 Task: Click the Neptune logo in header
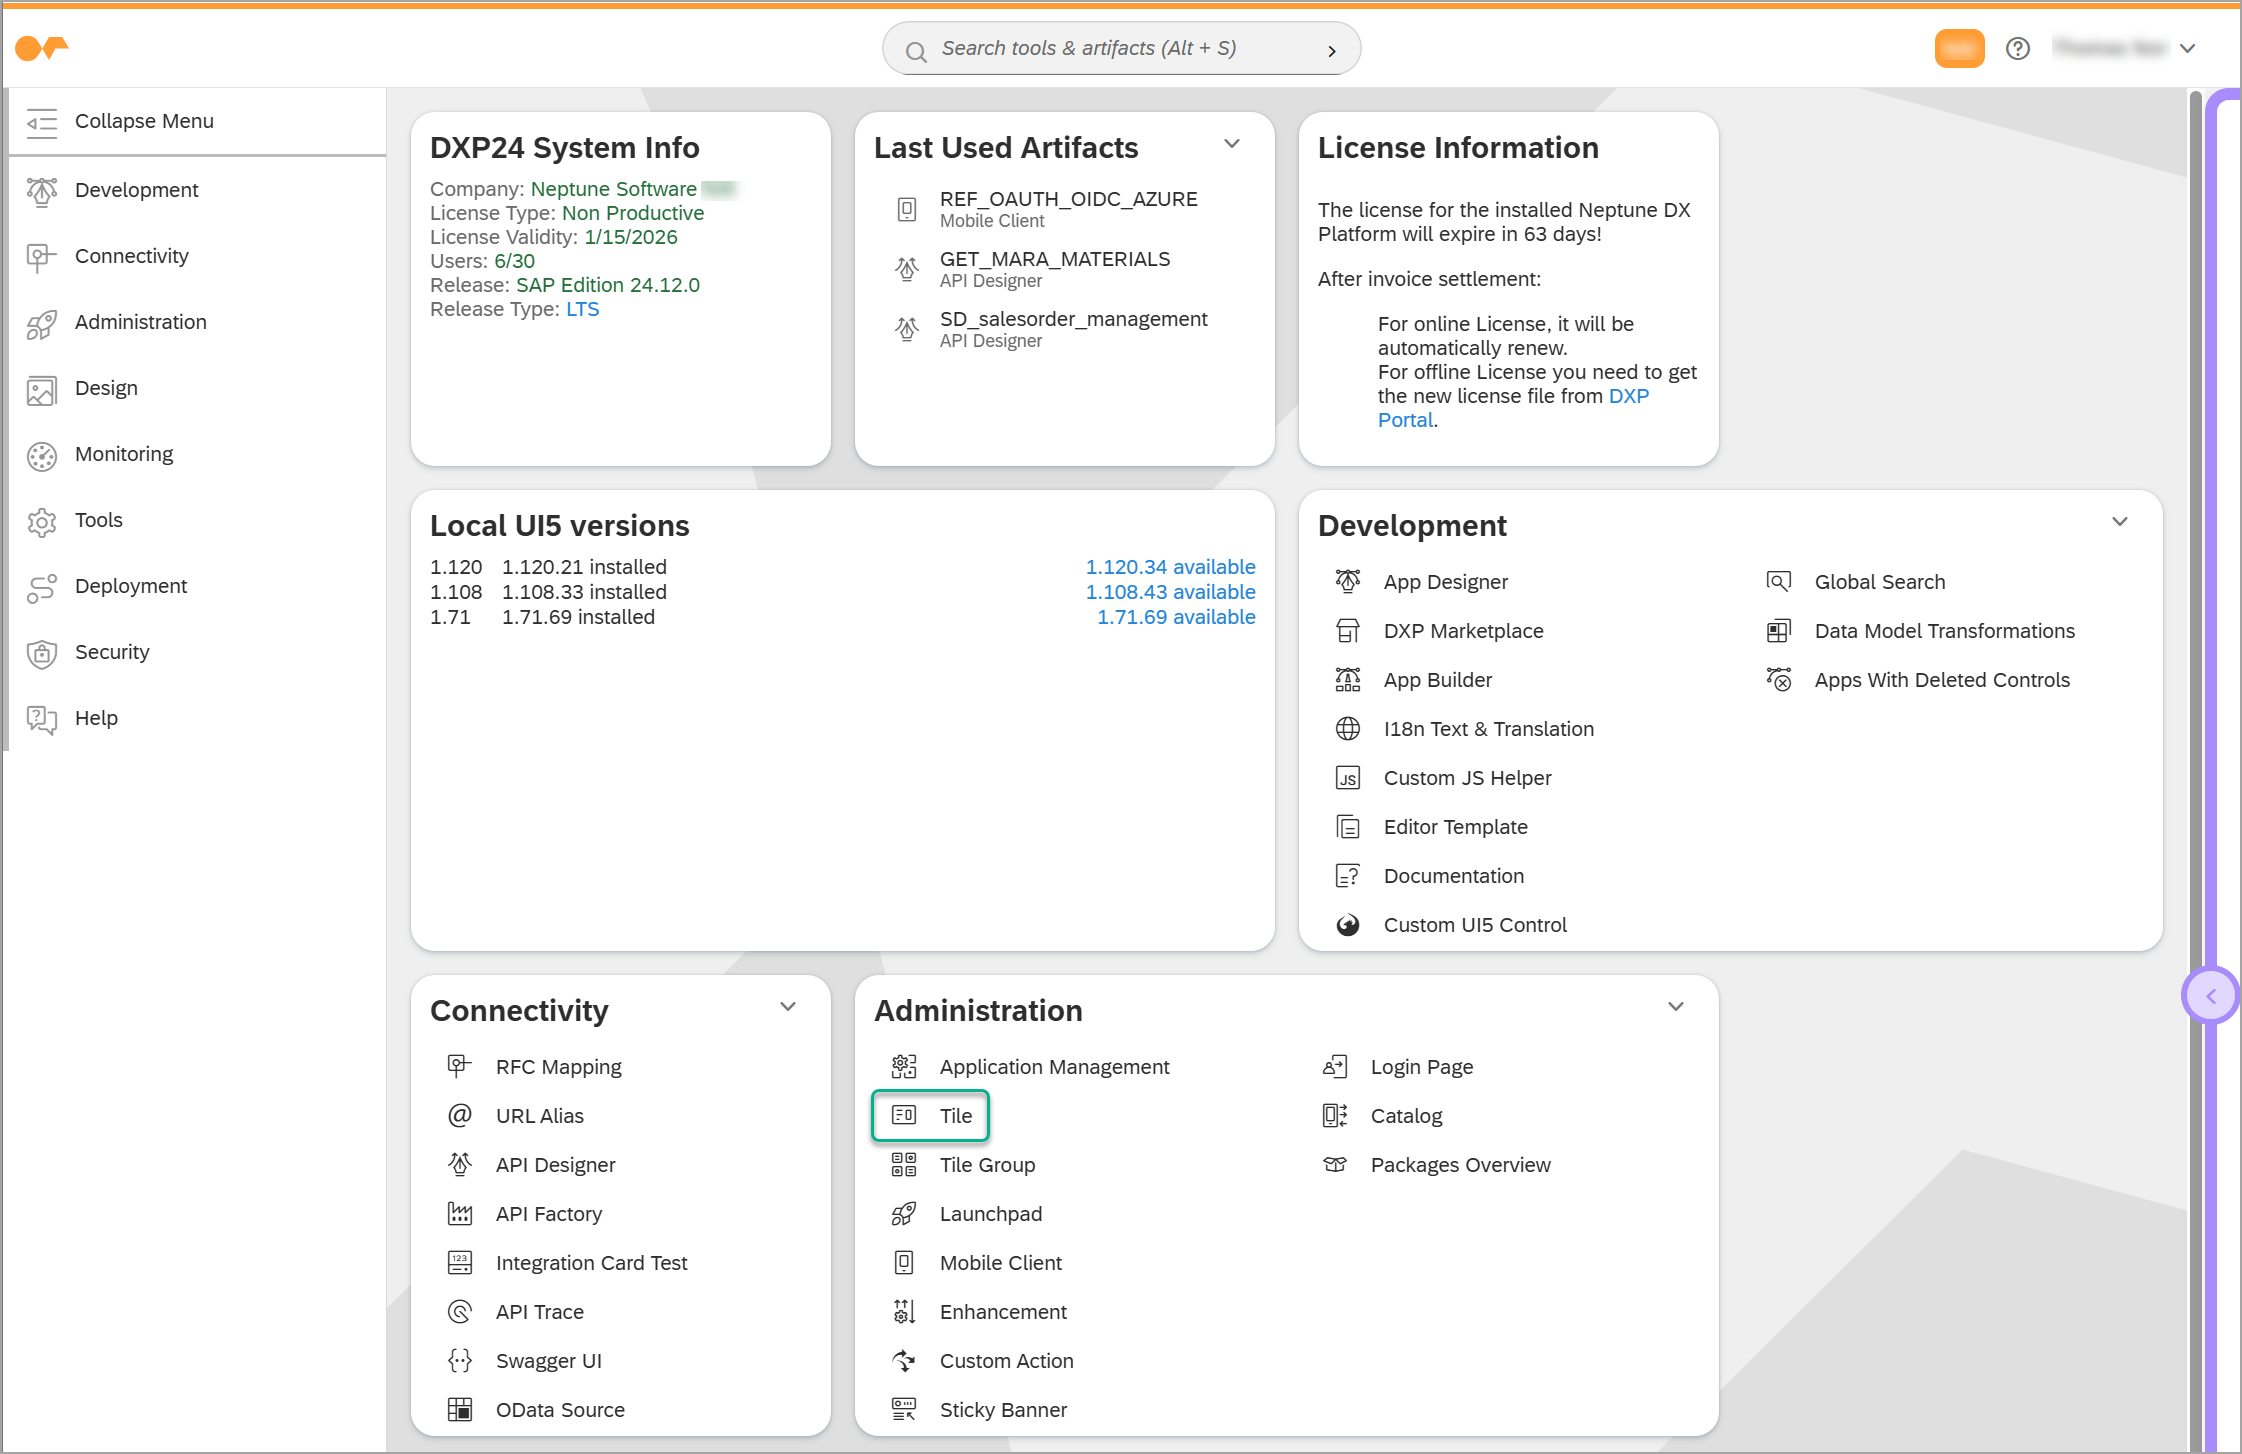coord(42,48)
